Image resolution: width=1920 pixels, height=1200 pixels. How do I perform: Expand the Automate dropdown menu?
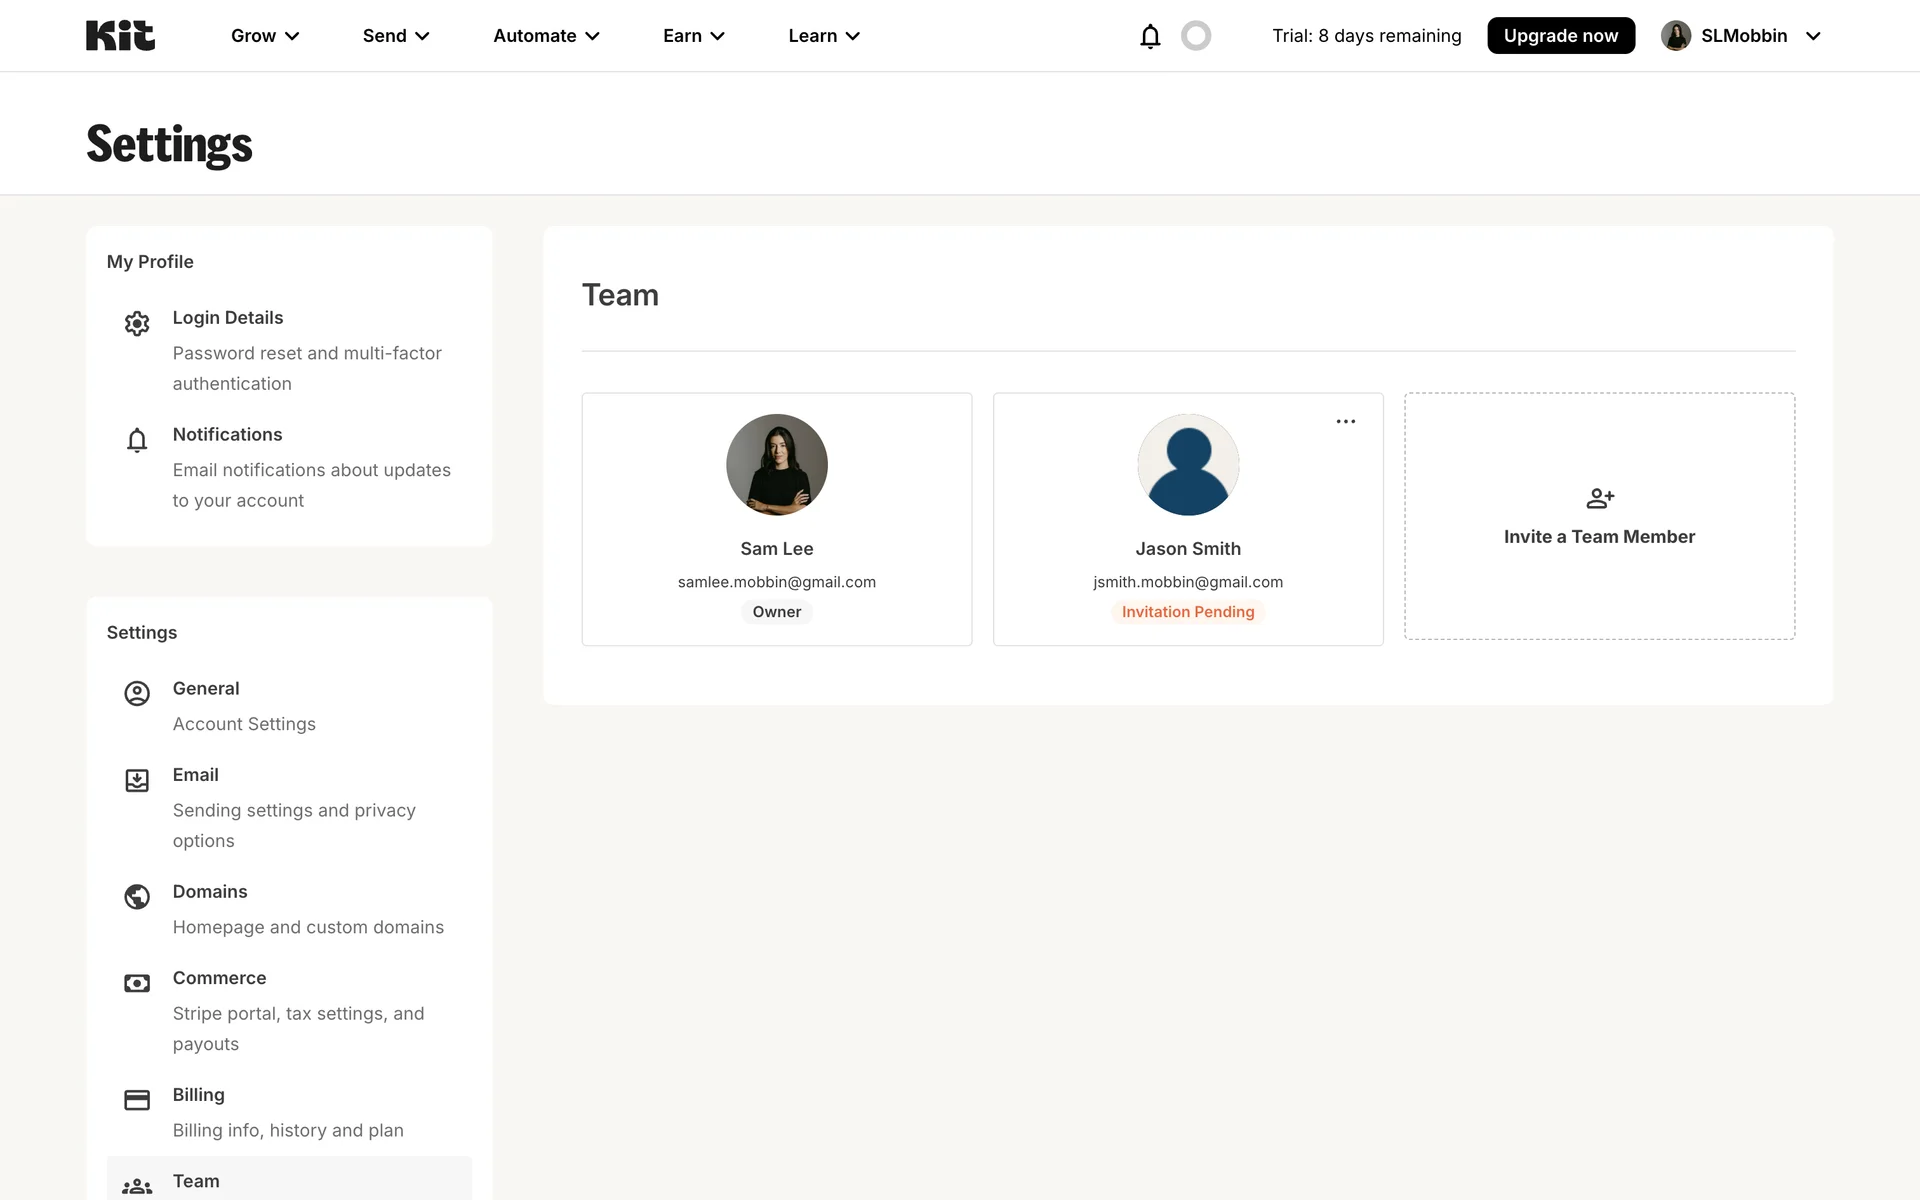[x=546, y=36]
